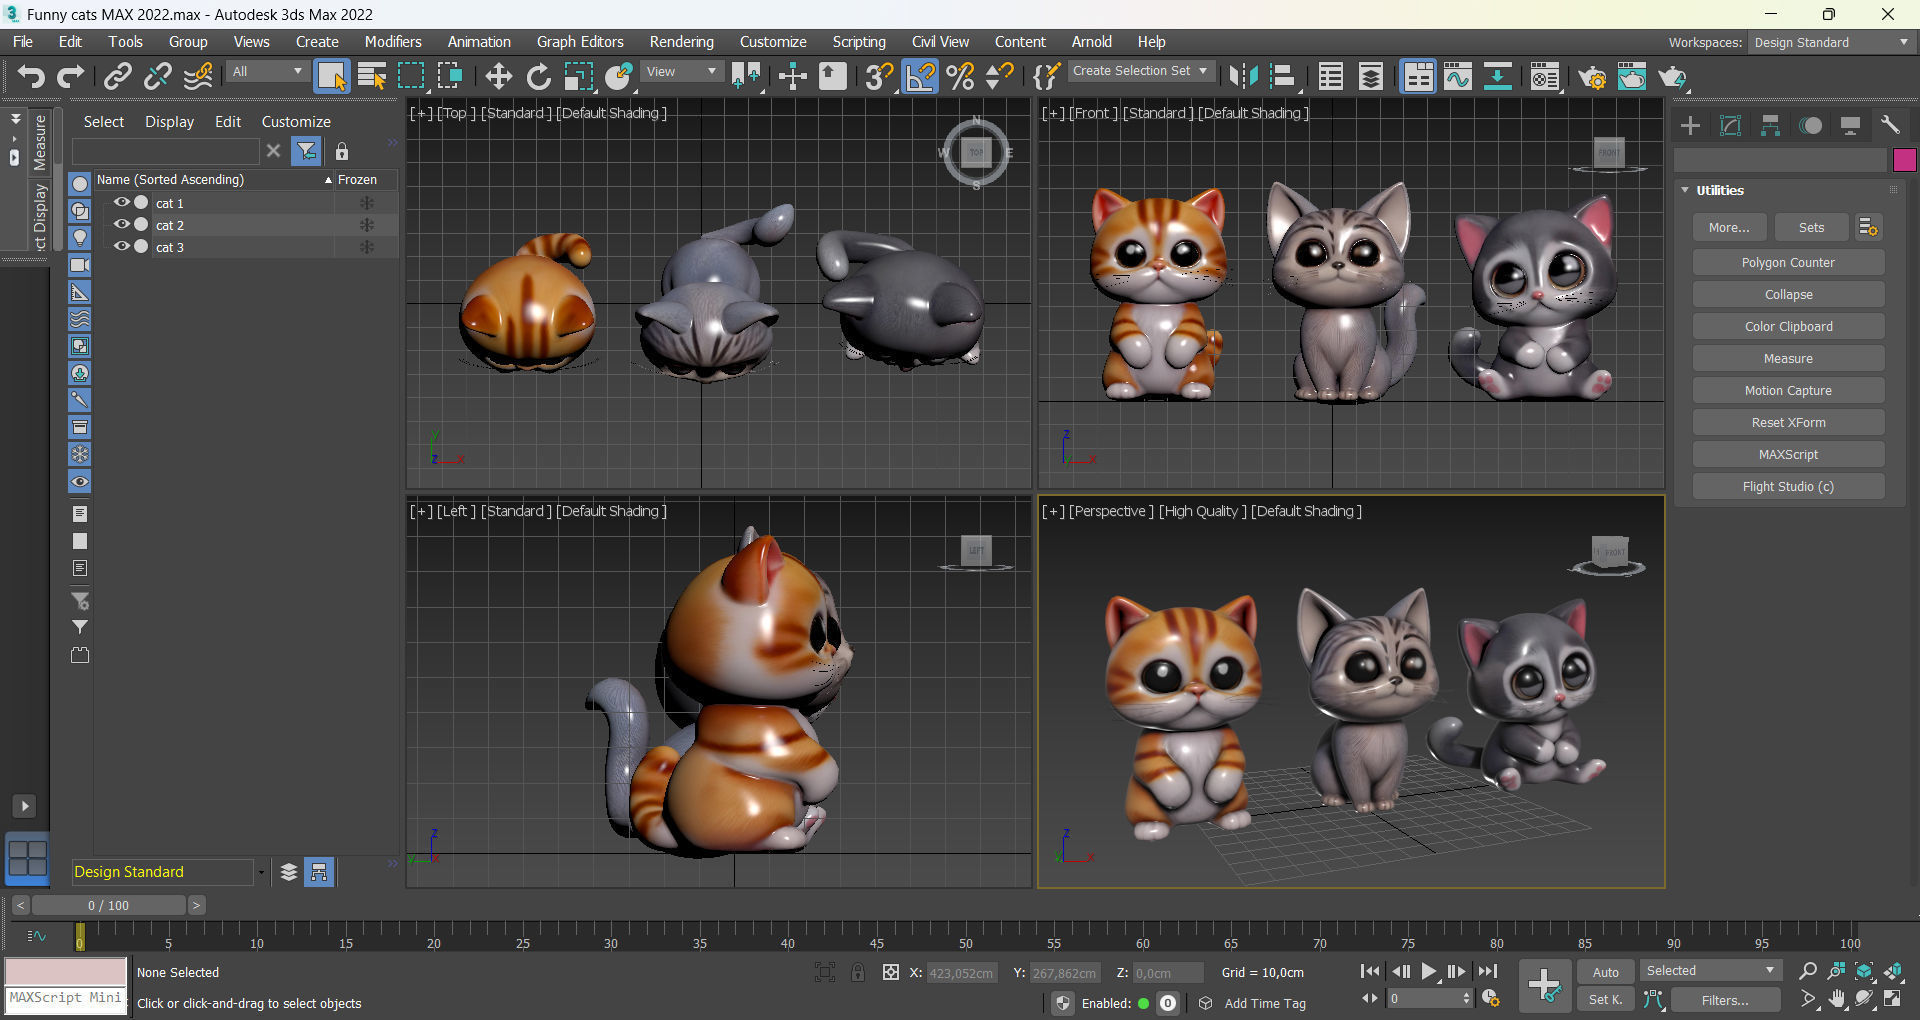The height and width of the screenshot is (1020, 1920).
Task: Hide cat 2 with eye icon
Action: click(x=122, y=224)
